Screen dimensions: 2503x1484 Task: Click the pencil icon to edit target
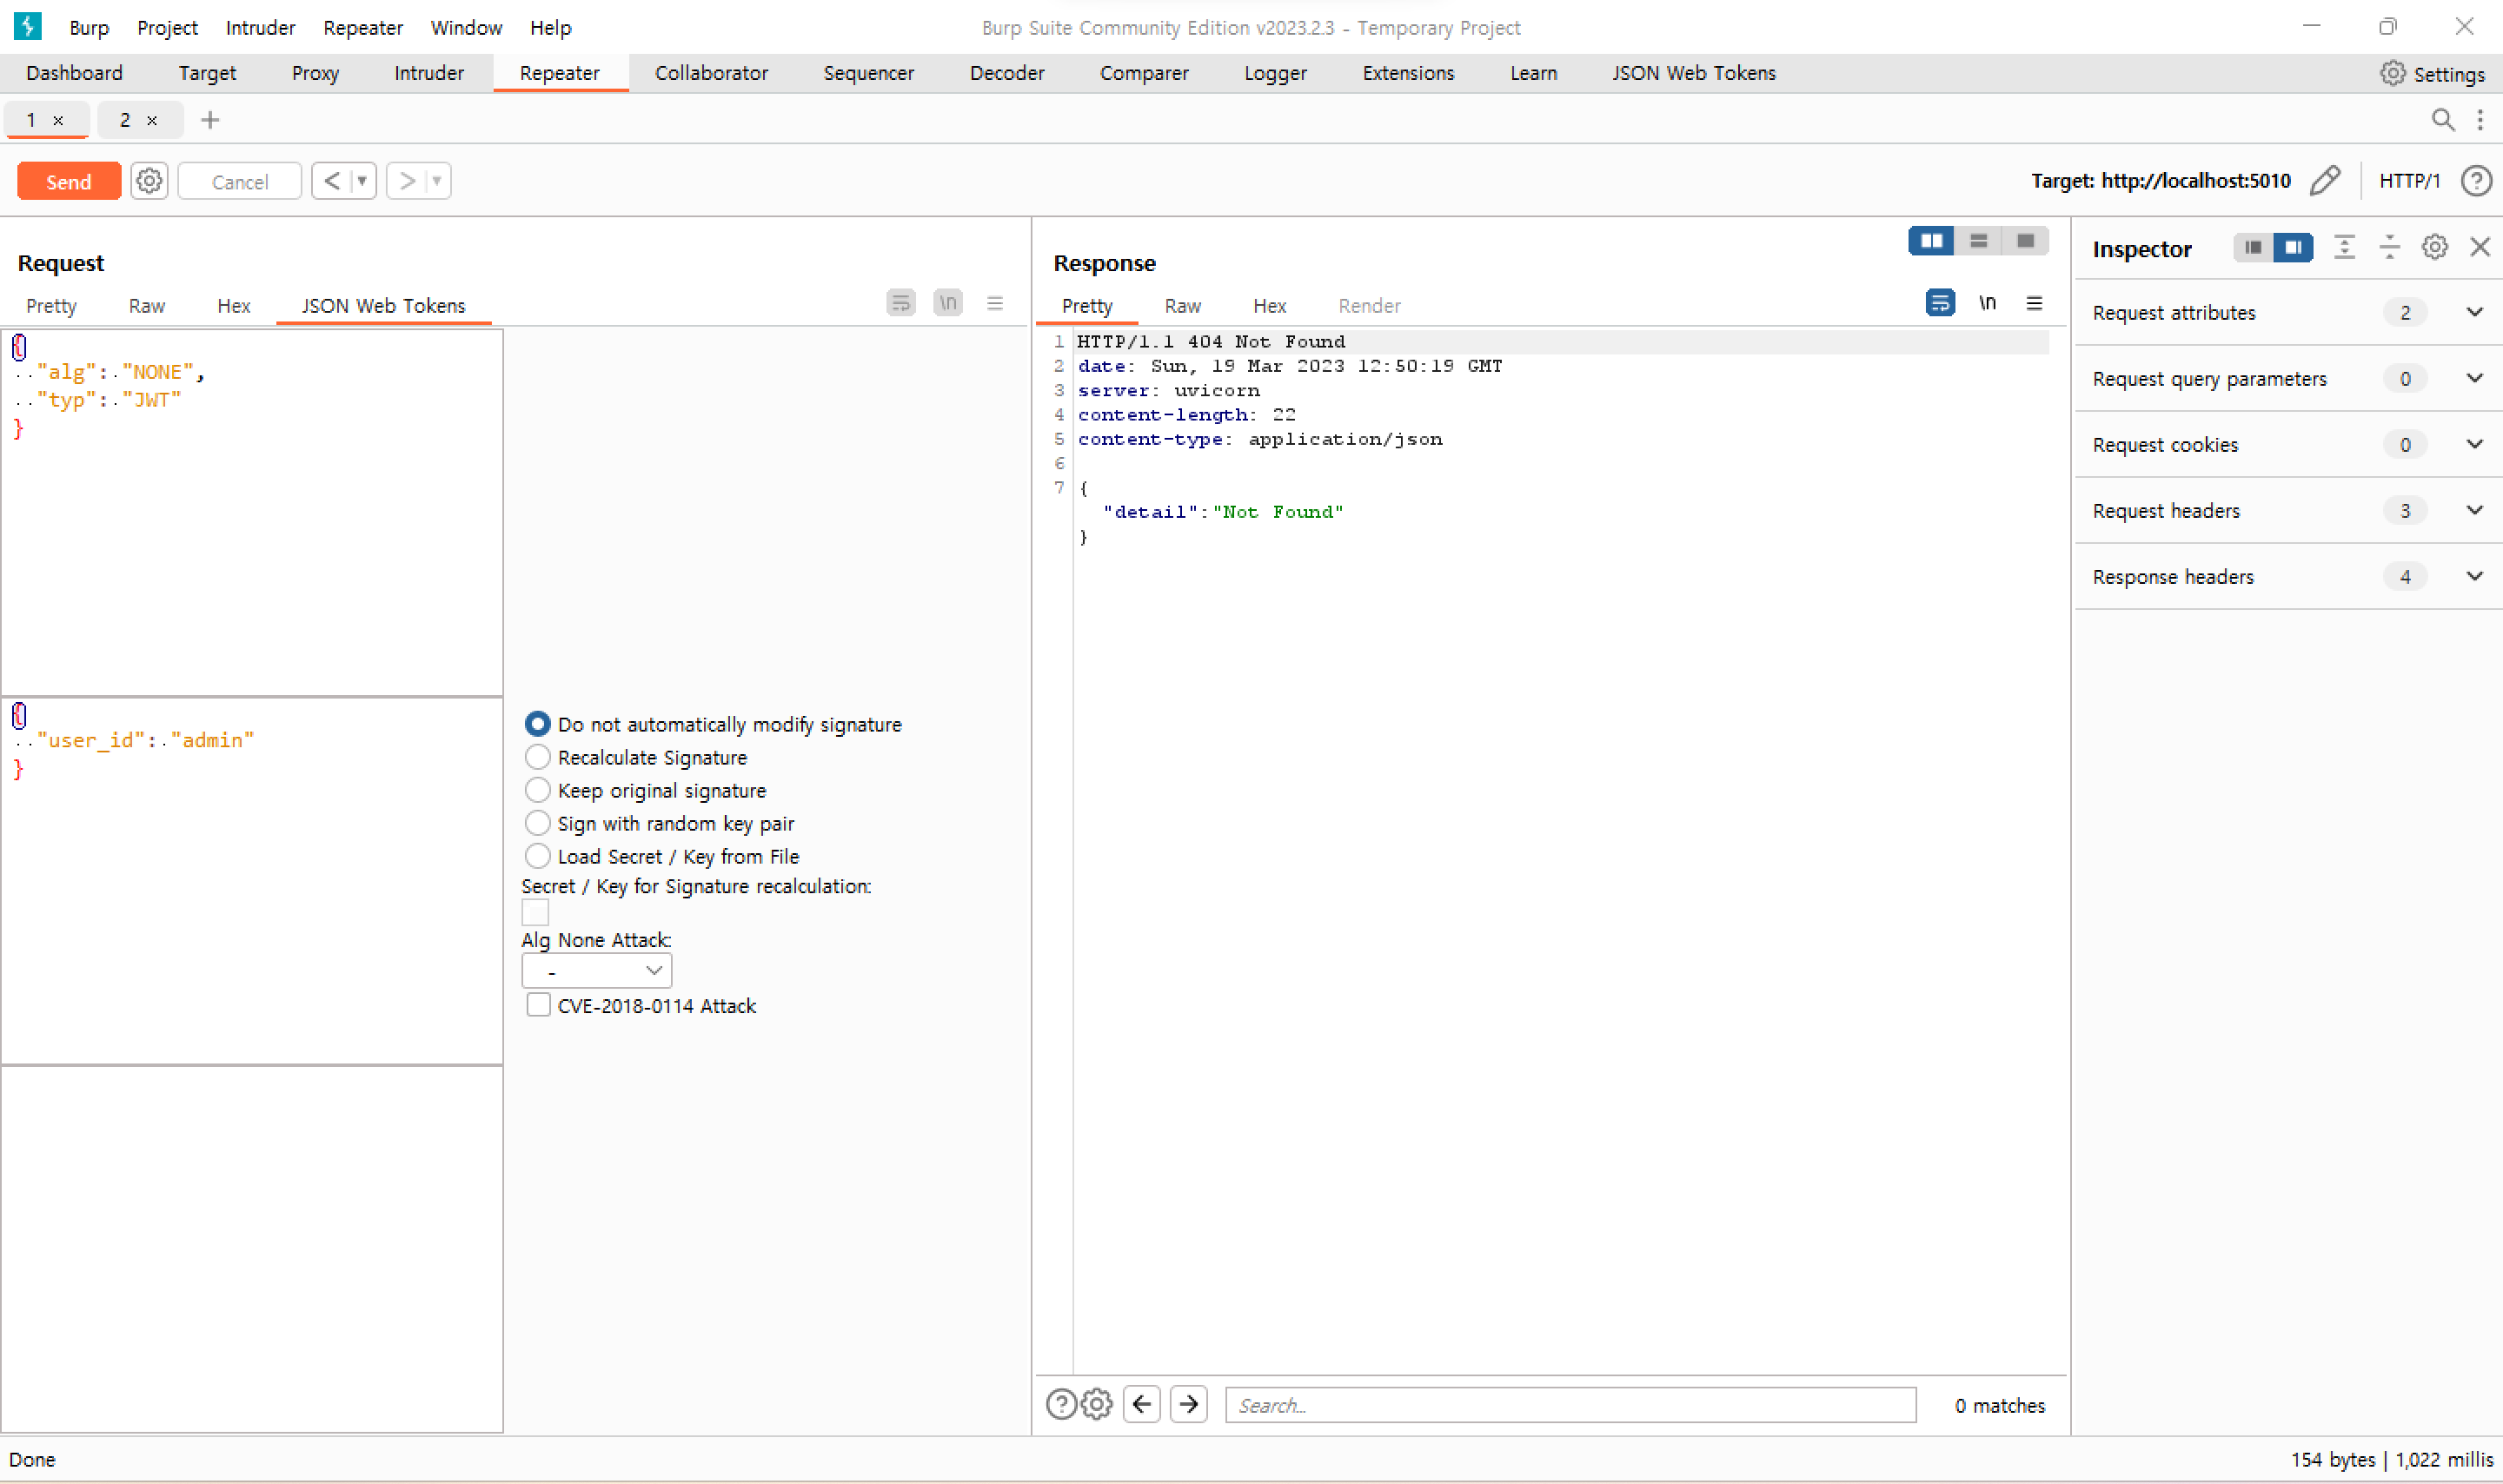[x=2325, y=181]
